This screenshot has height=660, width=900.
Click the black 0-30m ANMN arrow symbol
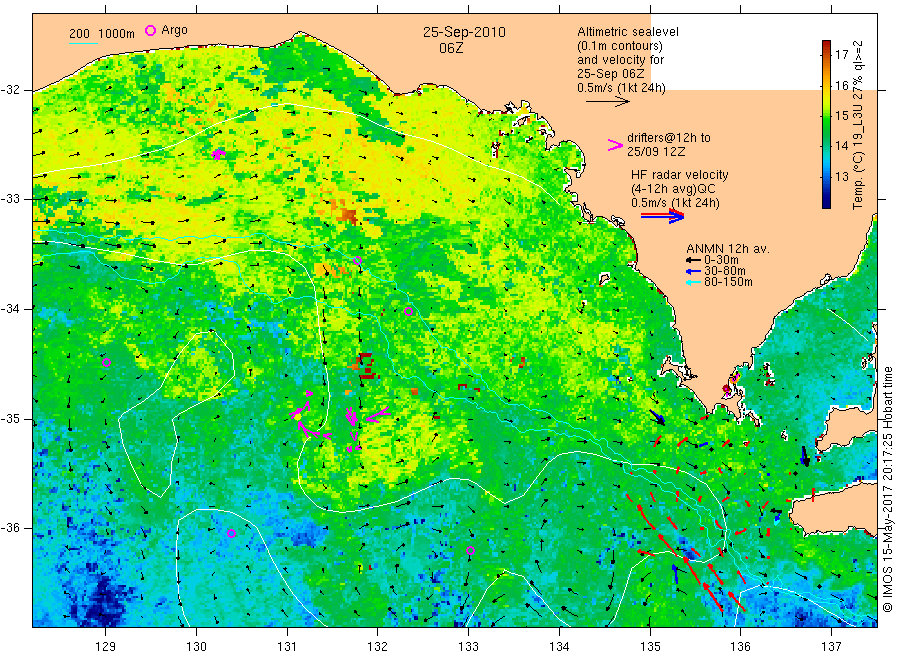693,261
